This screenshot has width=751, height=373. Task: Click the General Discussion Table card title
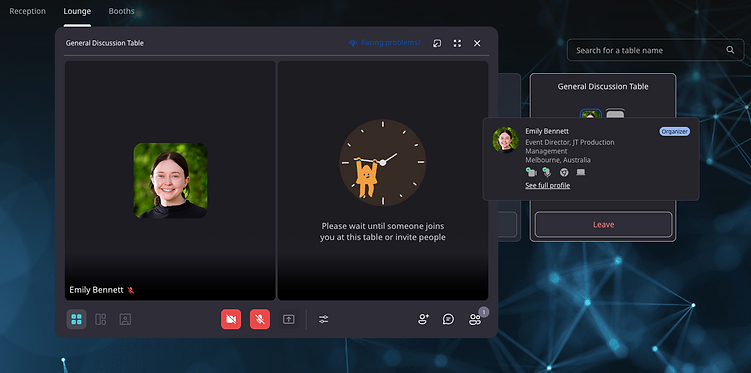603,87
